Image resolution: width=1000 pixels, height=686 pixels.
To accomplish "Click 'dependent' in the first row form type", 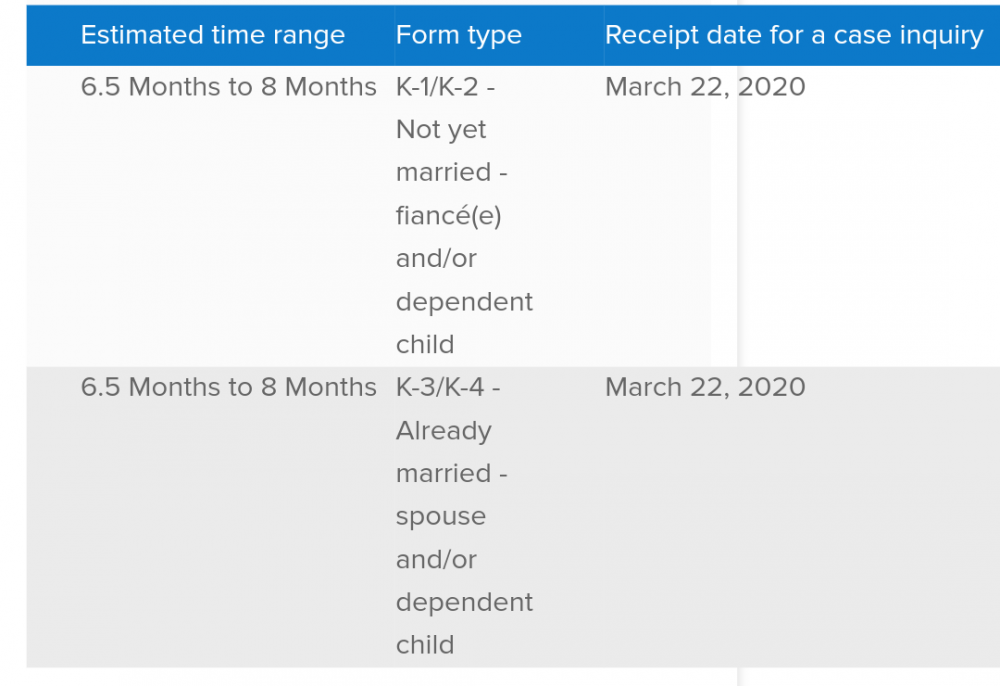I will [464, 302].
